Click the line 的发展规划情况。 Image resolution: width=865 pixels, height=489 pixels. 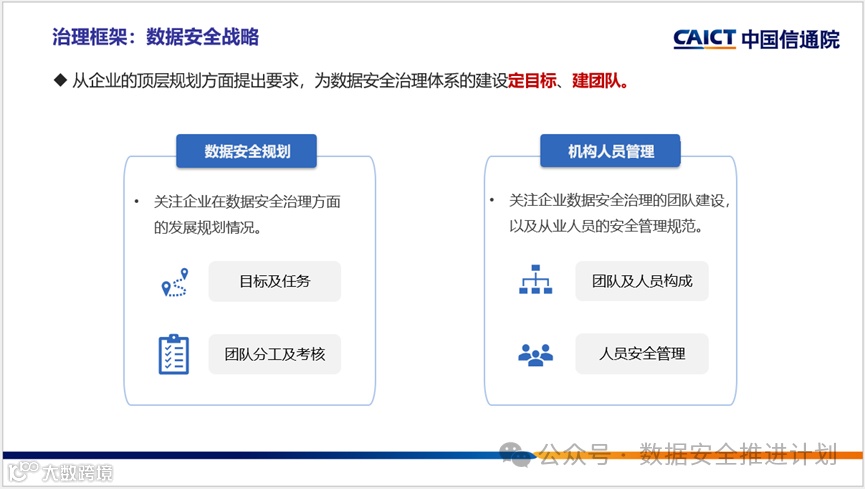coord(207,227)
